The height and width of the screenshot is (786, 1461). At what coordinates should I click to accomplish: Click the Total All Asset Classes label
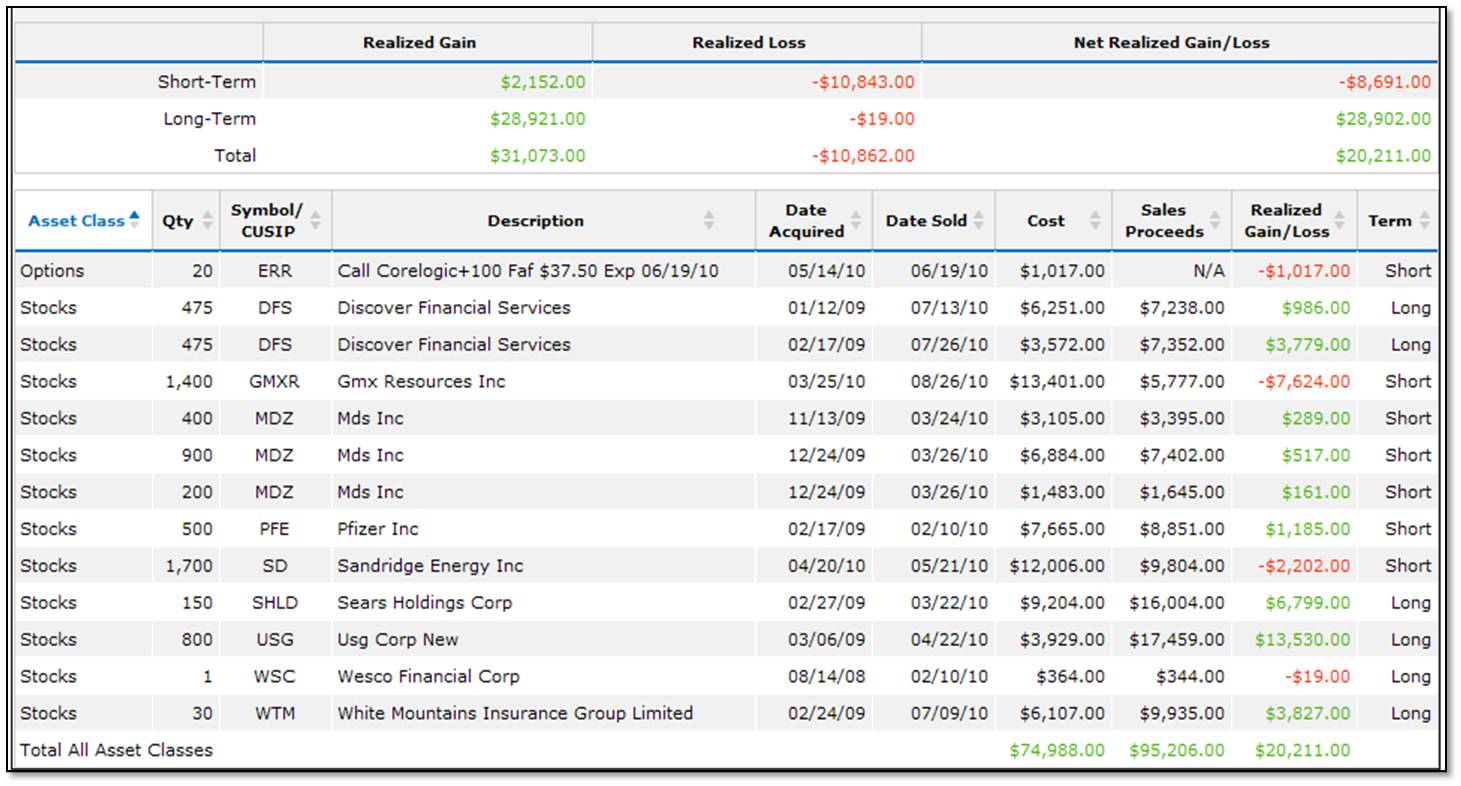(116, 750)
